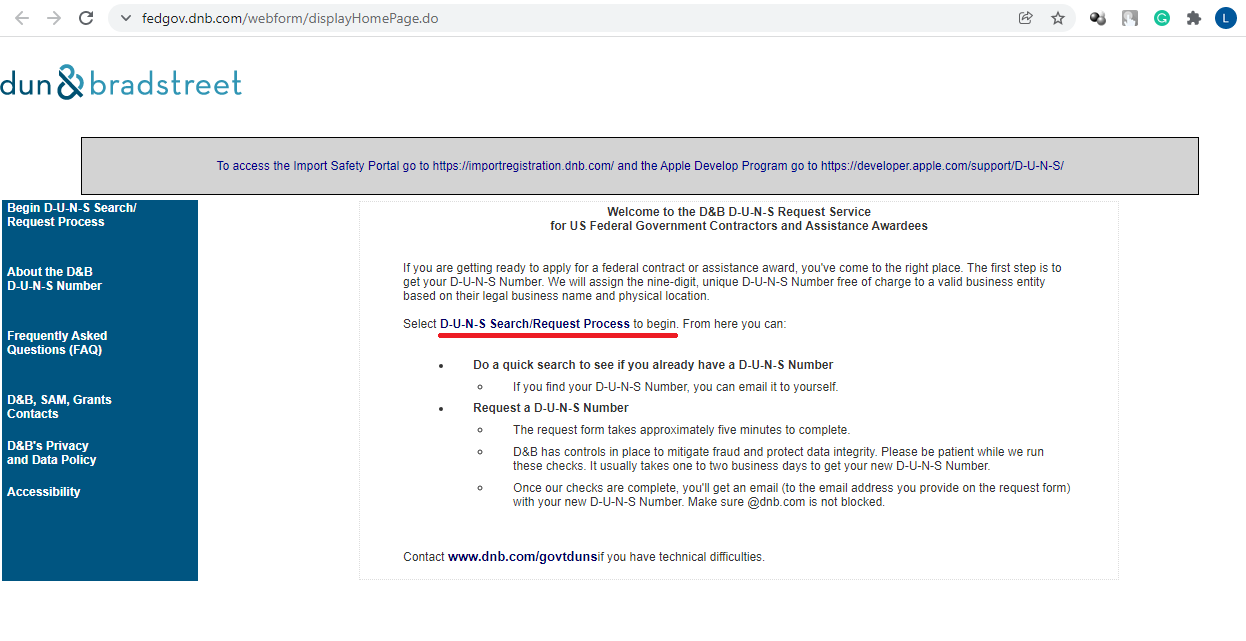Reload the page with the refresh icon
The image size is (1246, 641).
tap(86, 18)
